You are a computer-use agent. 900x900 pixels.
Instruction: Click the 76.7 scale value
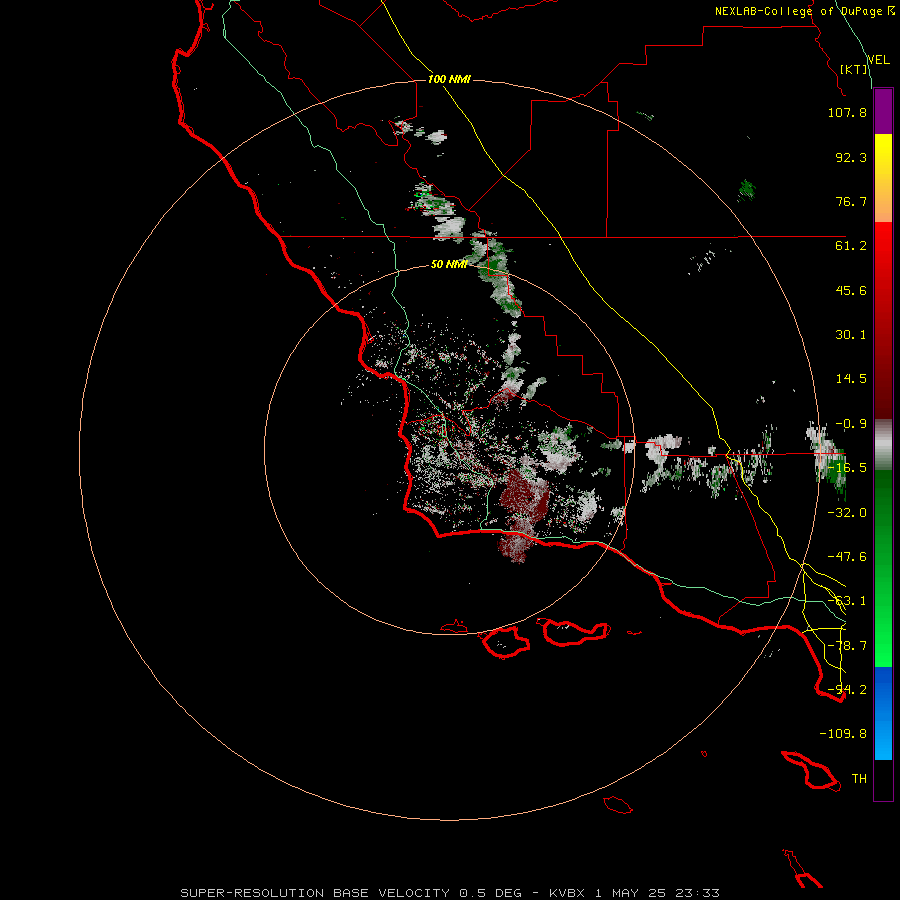tap(851, 201)
